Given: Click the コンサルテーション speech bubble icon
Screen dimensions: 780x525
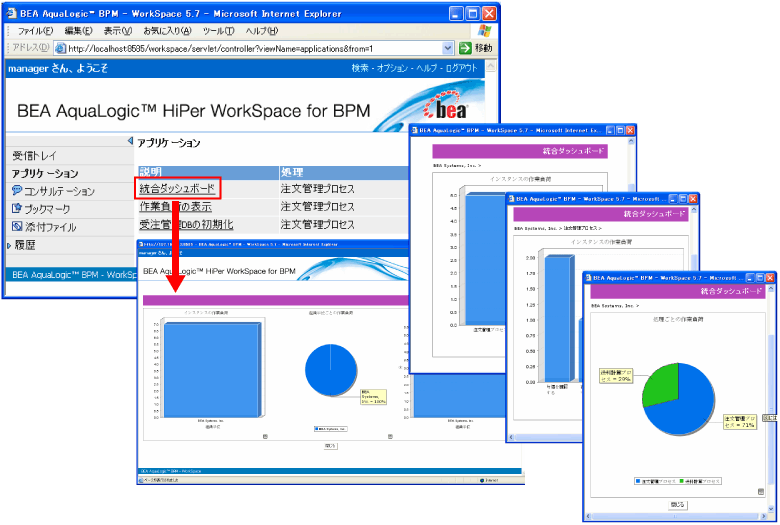Looking at the screenshot, I should (x=16, y=191).
